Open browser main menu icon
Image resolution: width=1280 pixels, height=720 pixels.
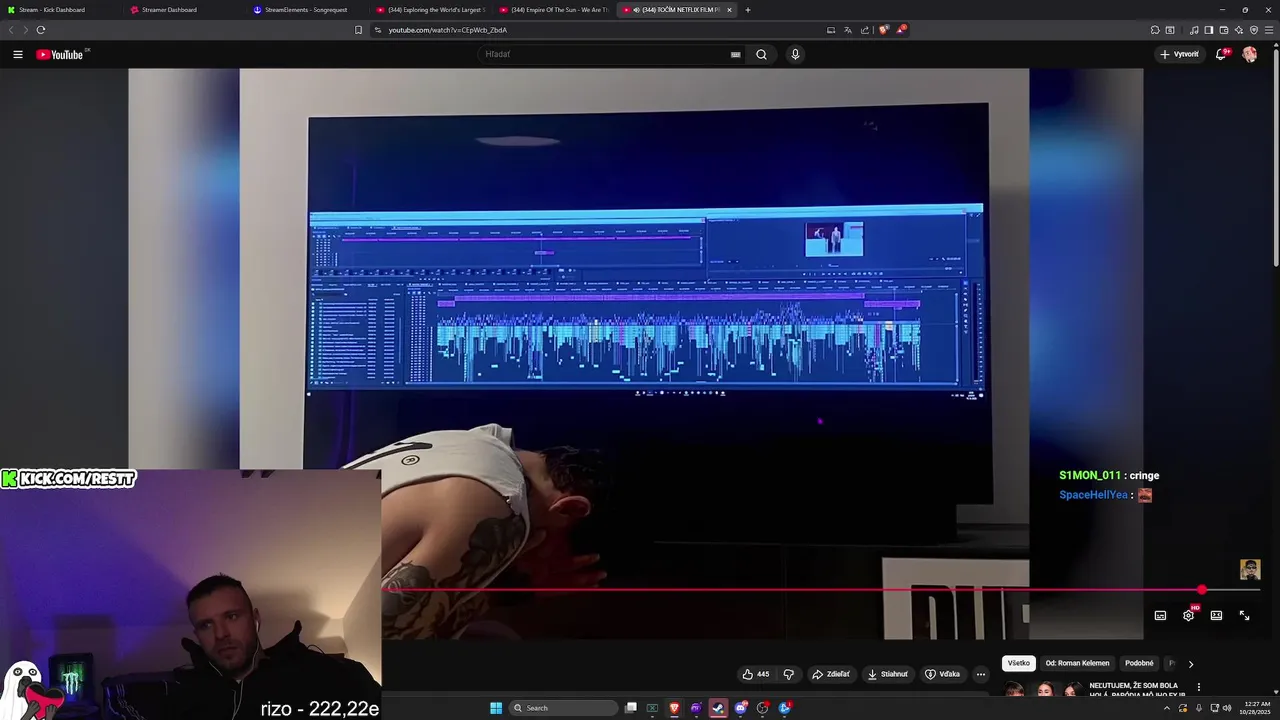pos(1269,30)
